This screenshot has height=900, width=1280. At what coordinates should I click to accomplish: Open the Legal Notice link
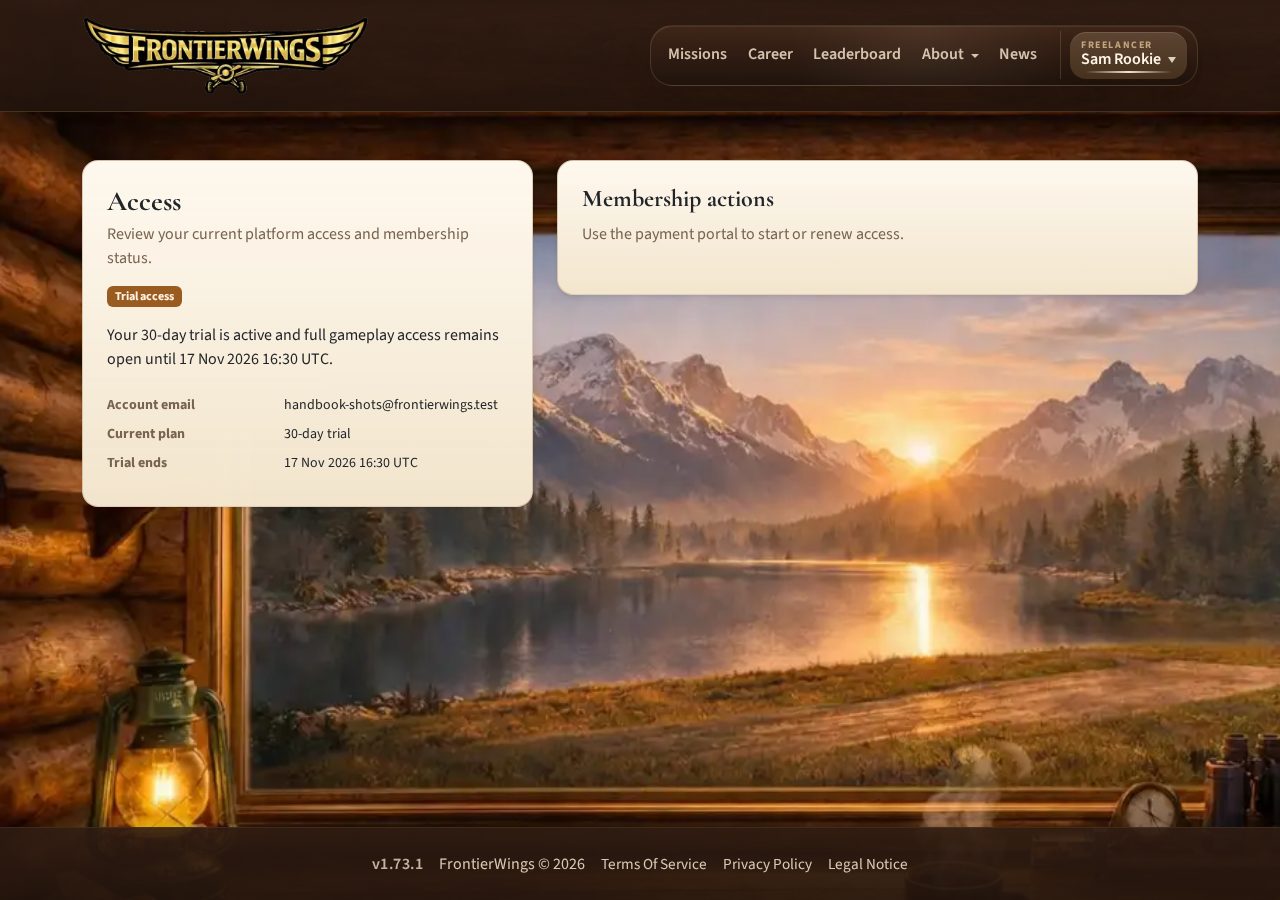[868, 864]
